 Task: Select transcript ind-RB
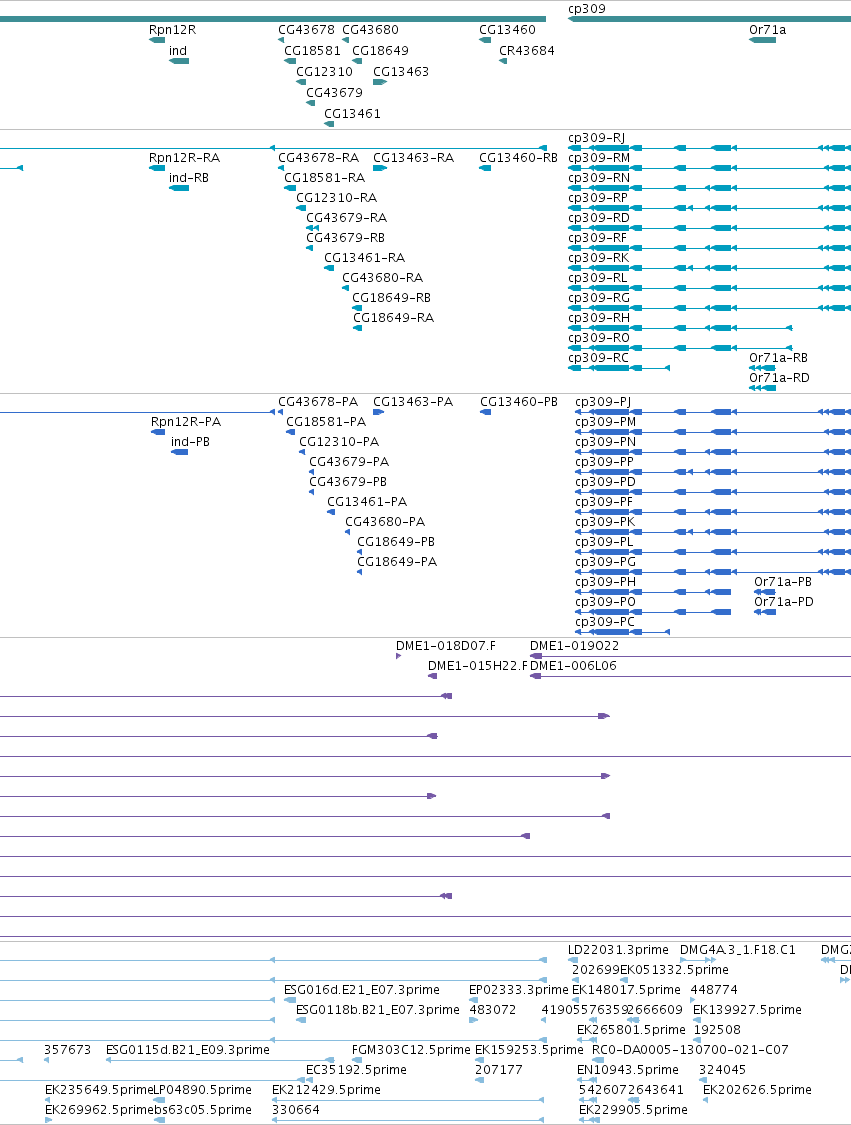point(189,178)
